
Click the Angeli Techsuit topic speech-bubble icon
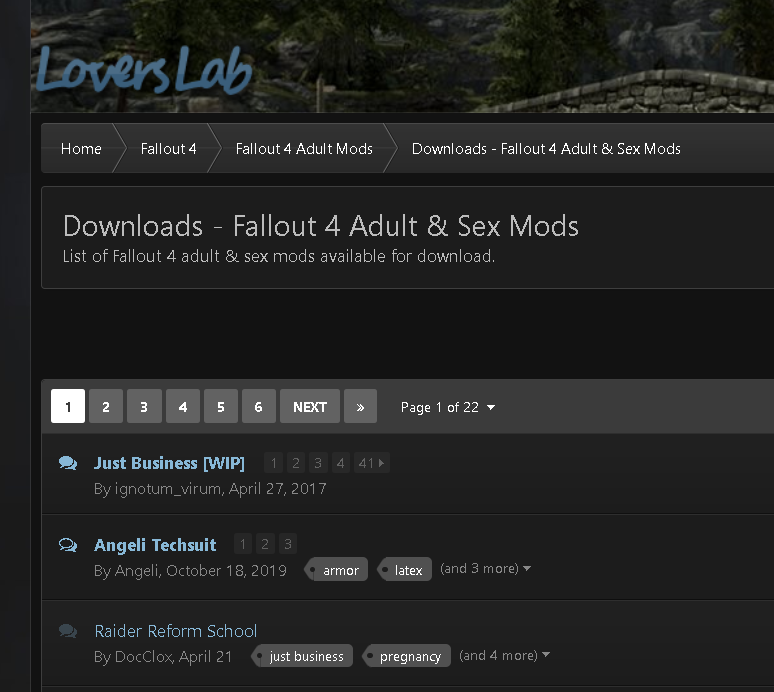(68, 545)
